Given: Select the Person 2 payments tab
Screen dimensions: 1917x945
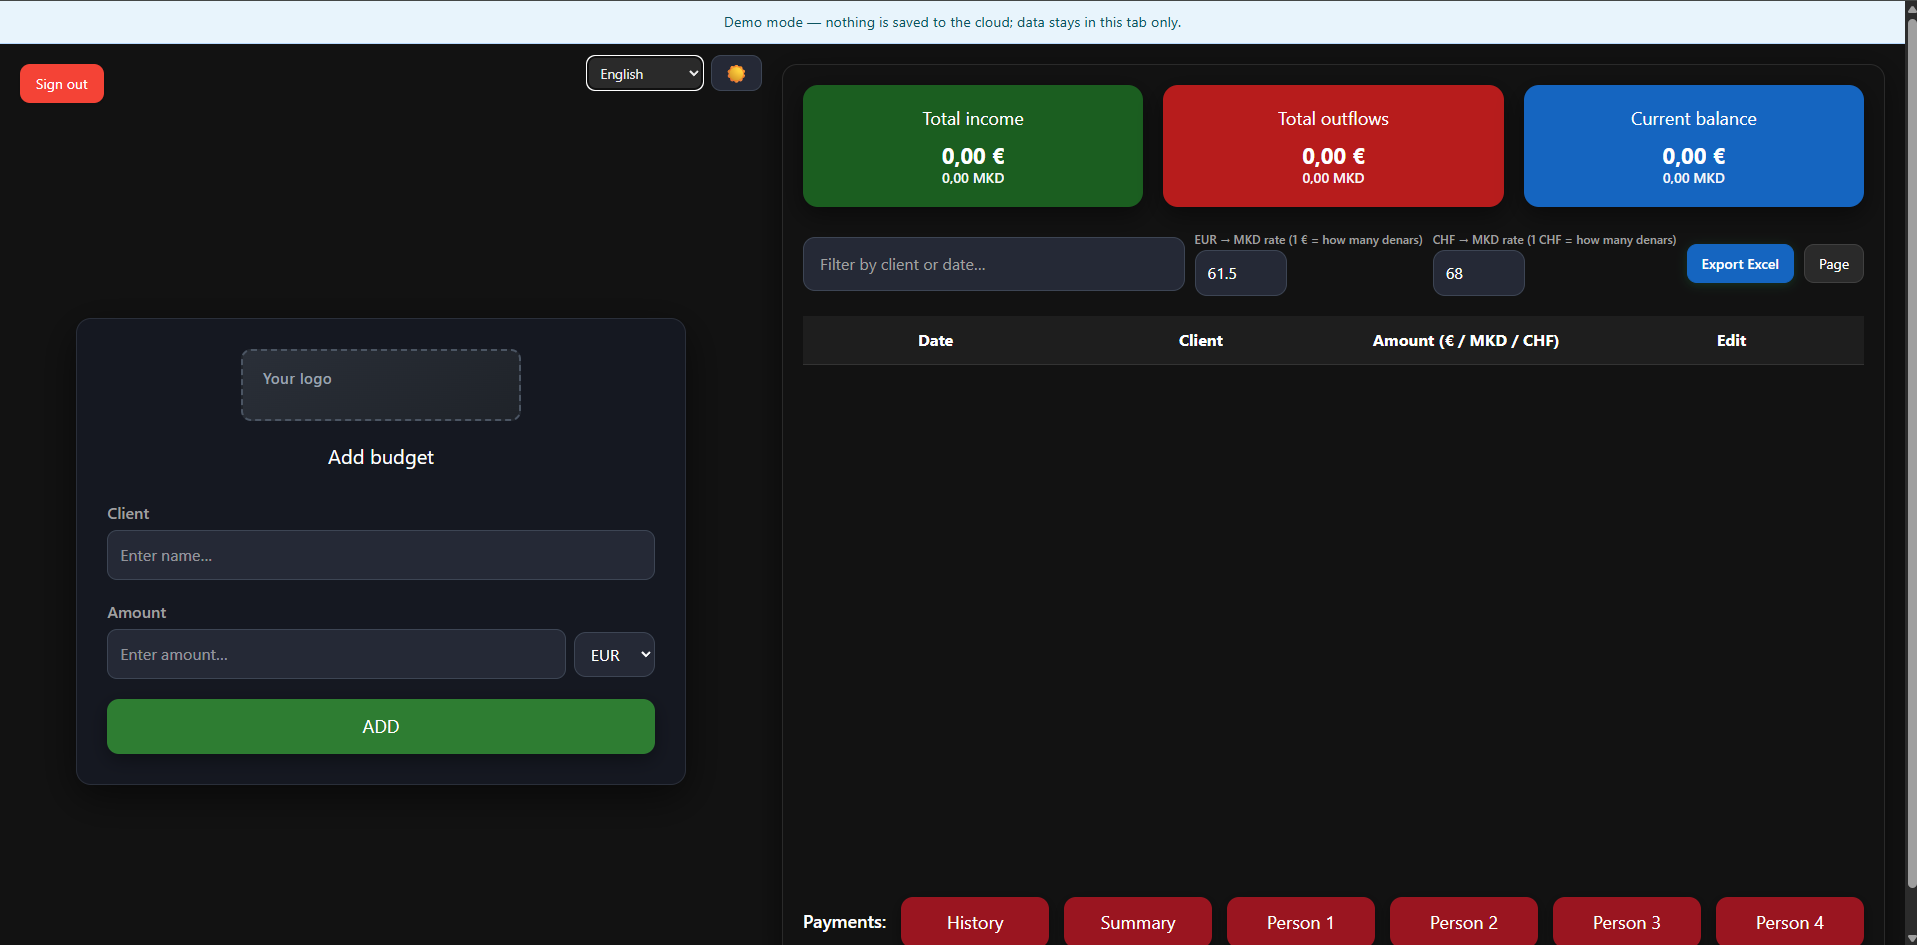Looking at the screenshot, I should pyautogui.click(x=1463, y=922).
